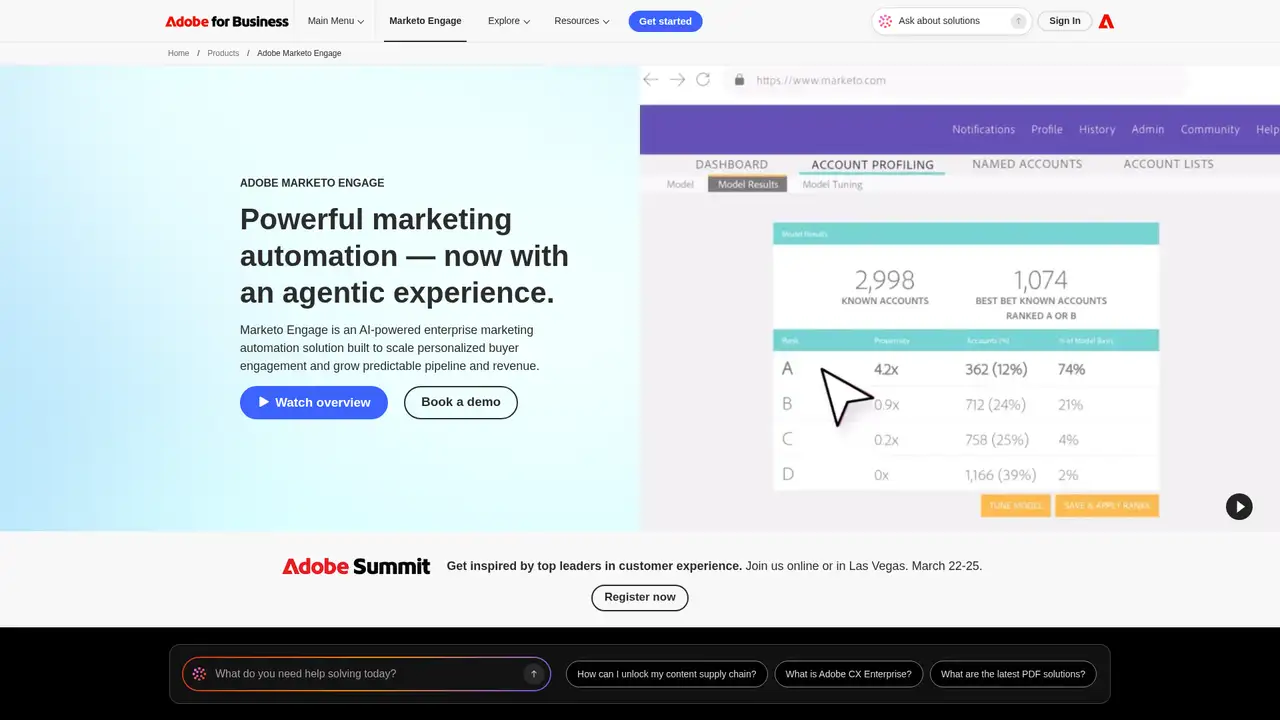Open the Explore dropdown menu
The height and width of the screenshot is (720, 1280).
(509, 21)
